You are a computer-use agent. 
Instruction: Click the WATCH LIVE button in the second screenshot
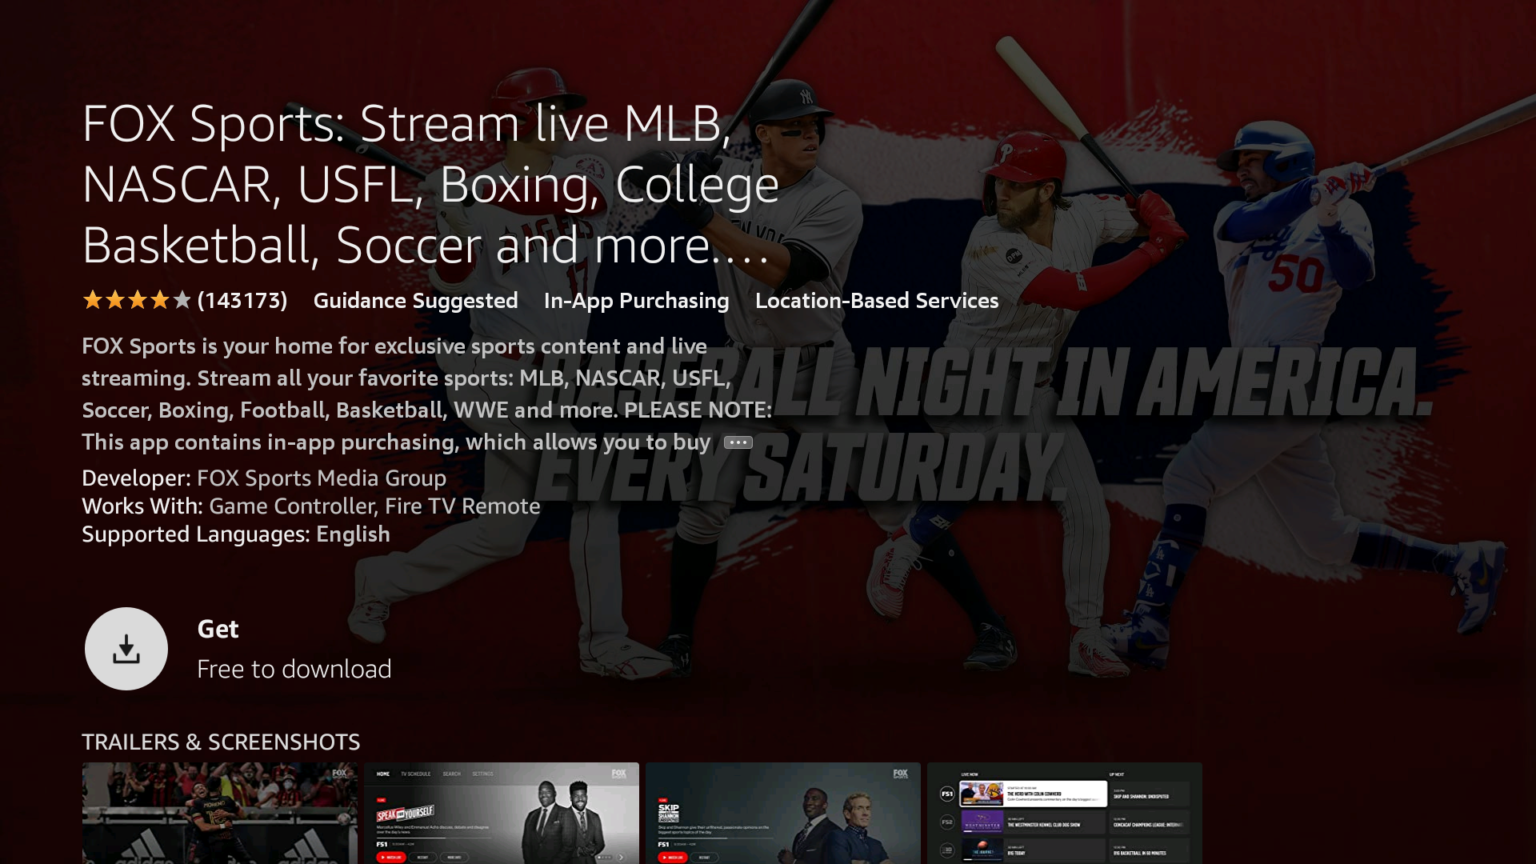[x=391, y=857]
